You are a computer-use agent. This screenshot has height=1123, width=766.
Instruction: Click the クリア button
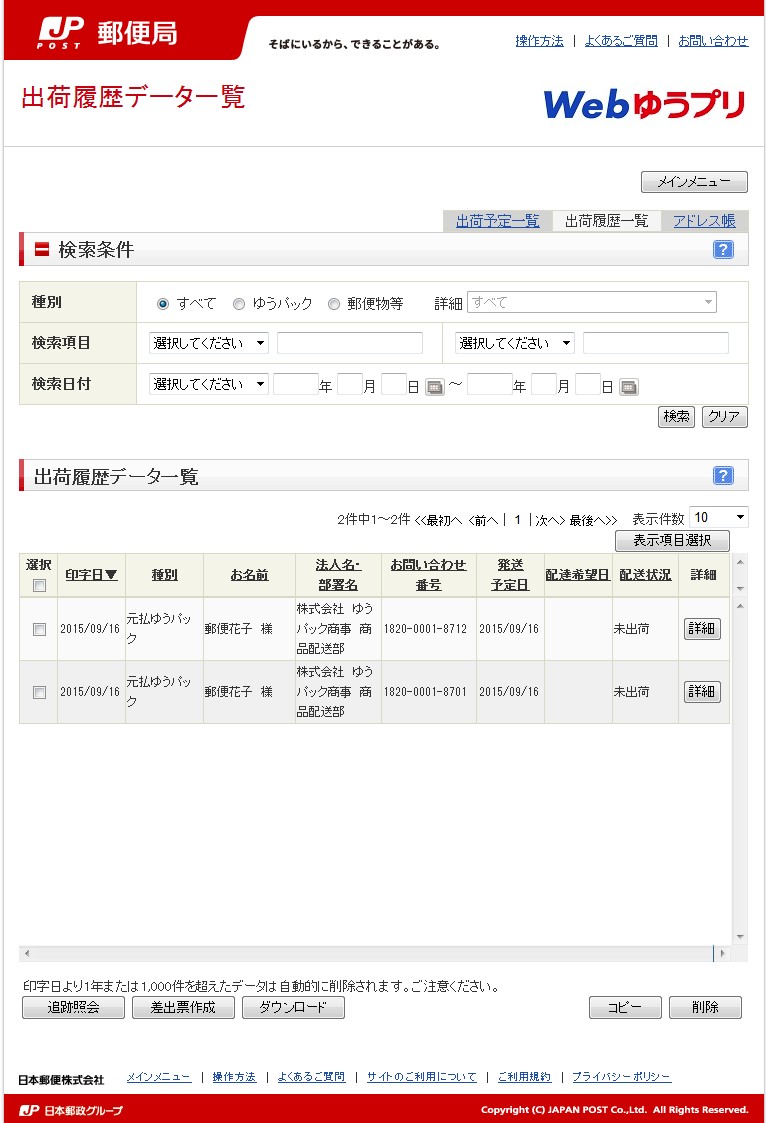point(724,416)
